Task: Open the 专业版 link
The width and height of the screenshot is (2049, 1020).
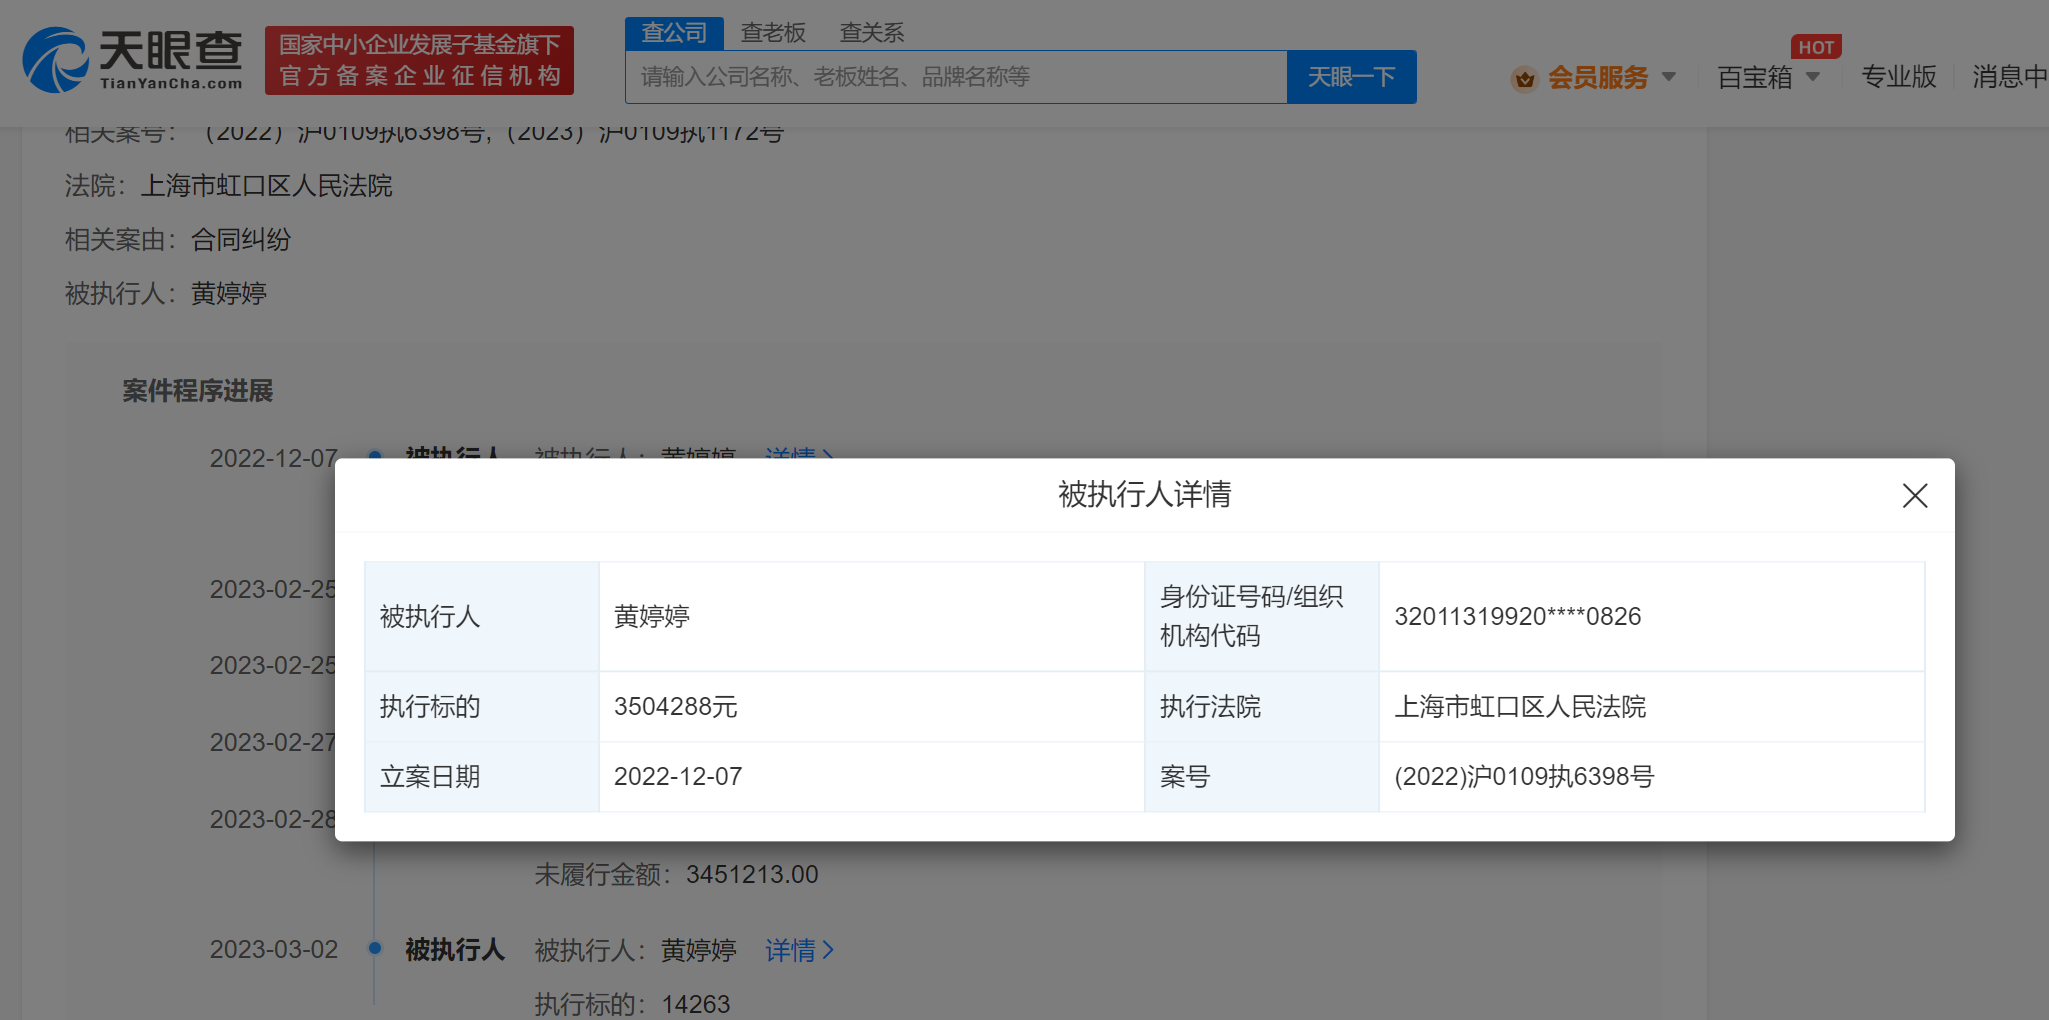Action: click(1898, 77)
